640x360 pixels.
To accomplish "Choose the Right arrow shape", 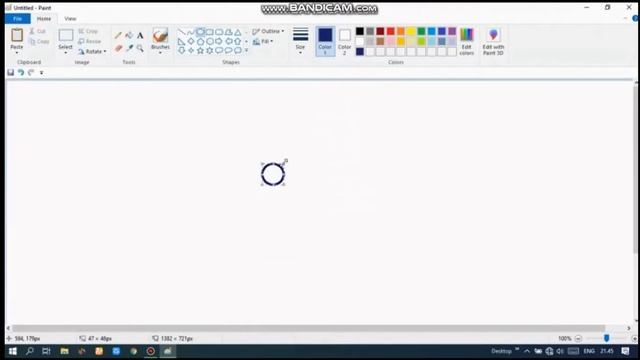I will (x=219, y=41).
